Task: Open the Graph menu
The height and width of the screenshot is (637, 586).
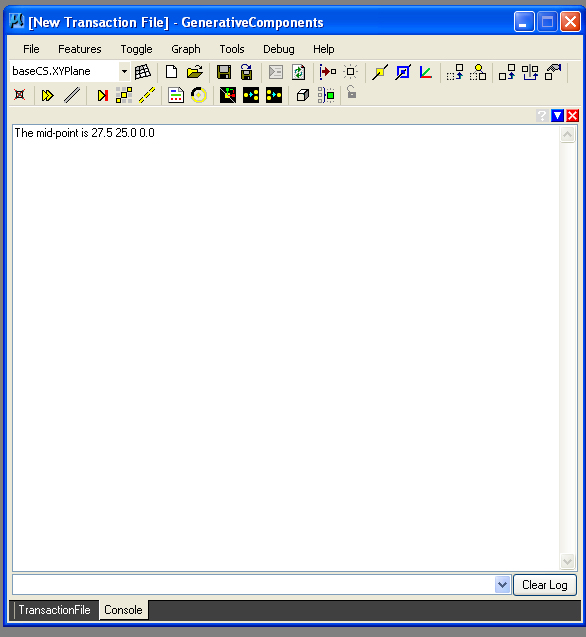Action: 186,49
